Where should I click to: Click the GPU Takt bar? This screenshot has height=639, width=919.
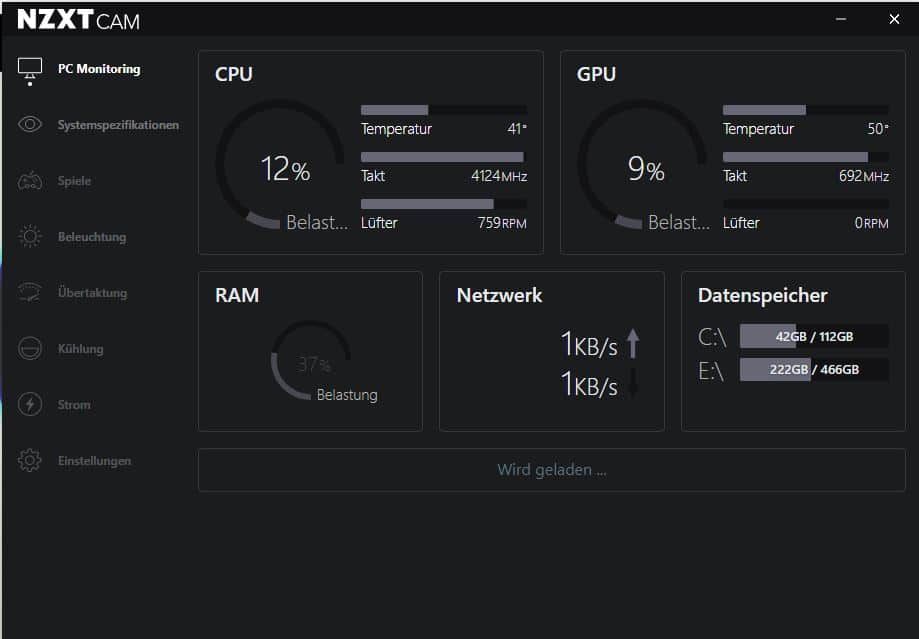pos(805,157)
